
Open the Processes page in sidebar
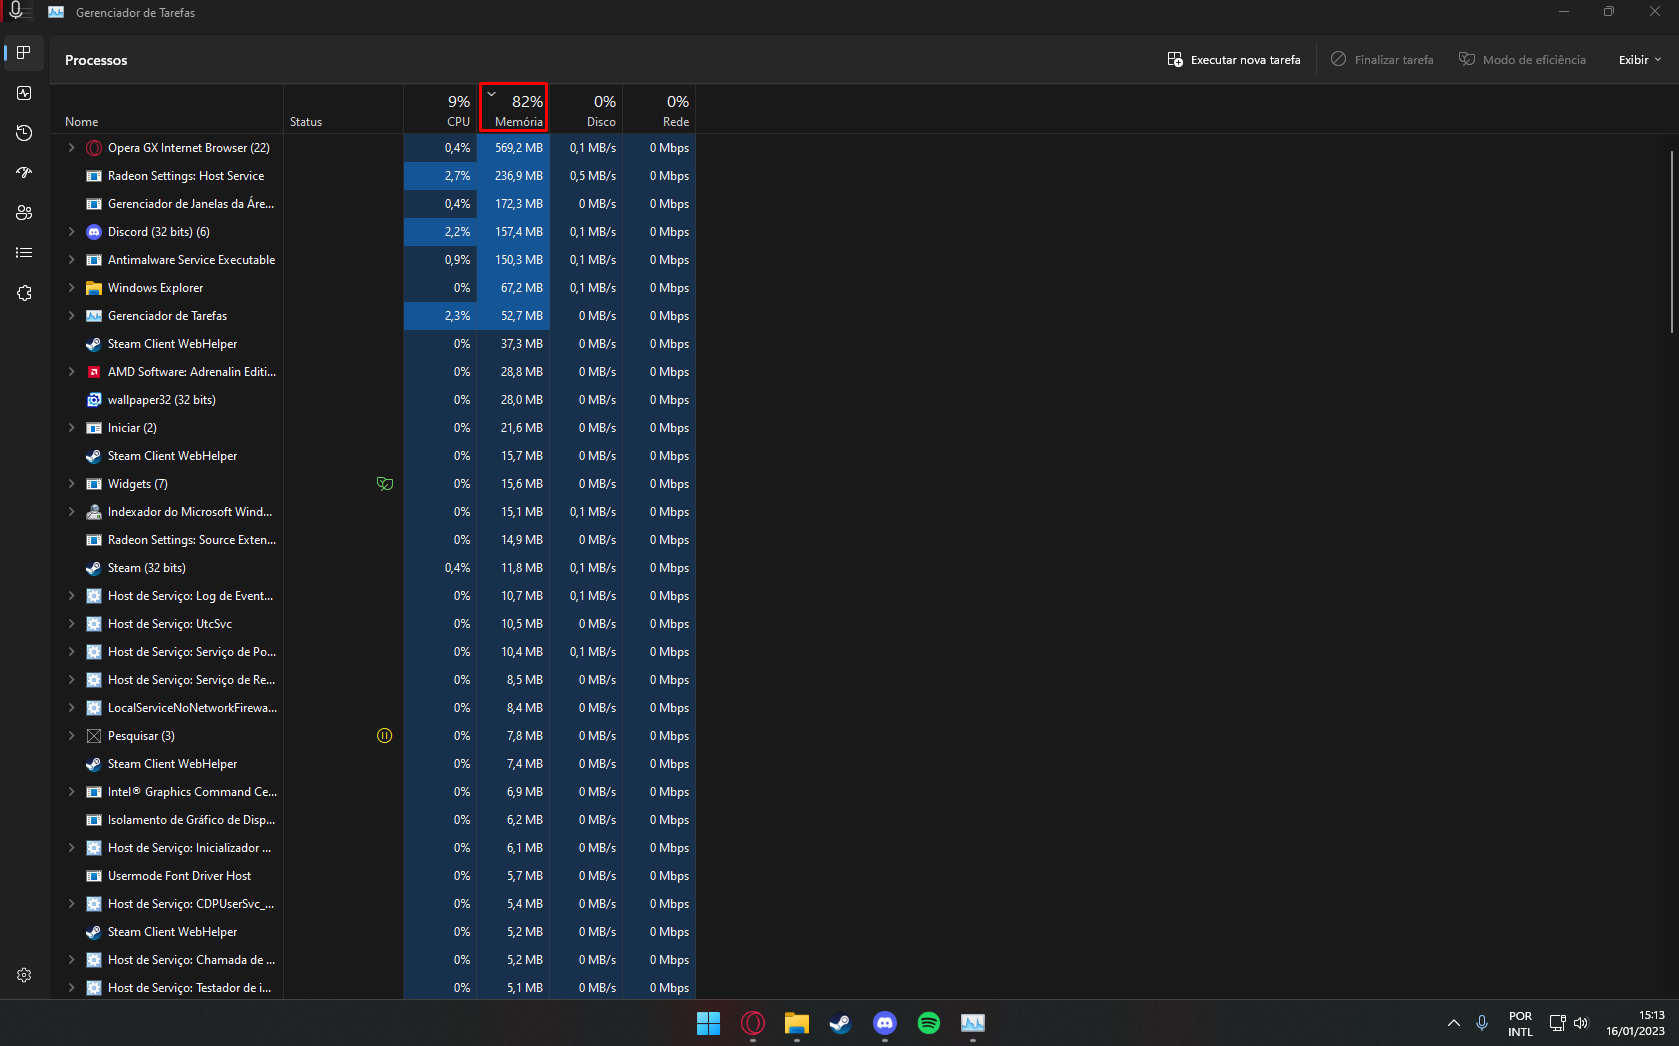click(x=24, y=53)
